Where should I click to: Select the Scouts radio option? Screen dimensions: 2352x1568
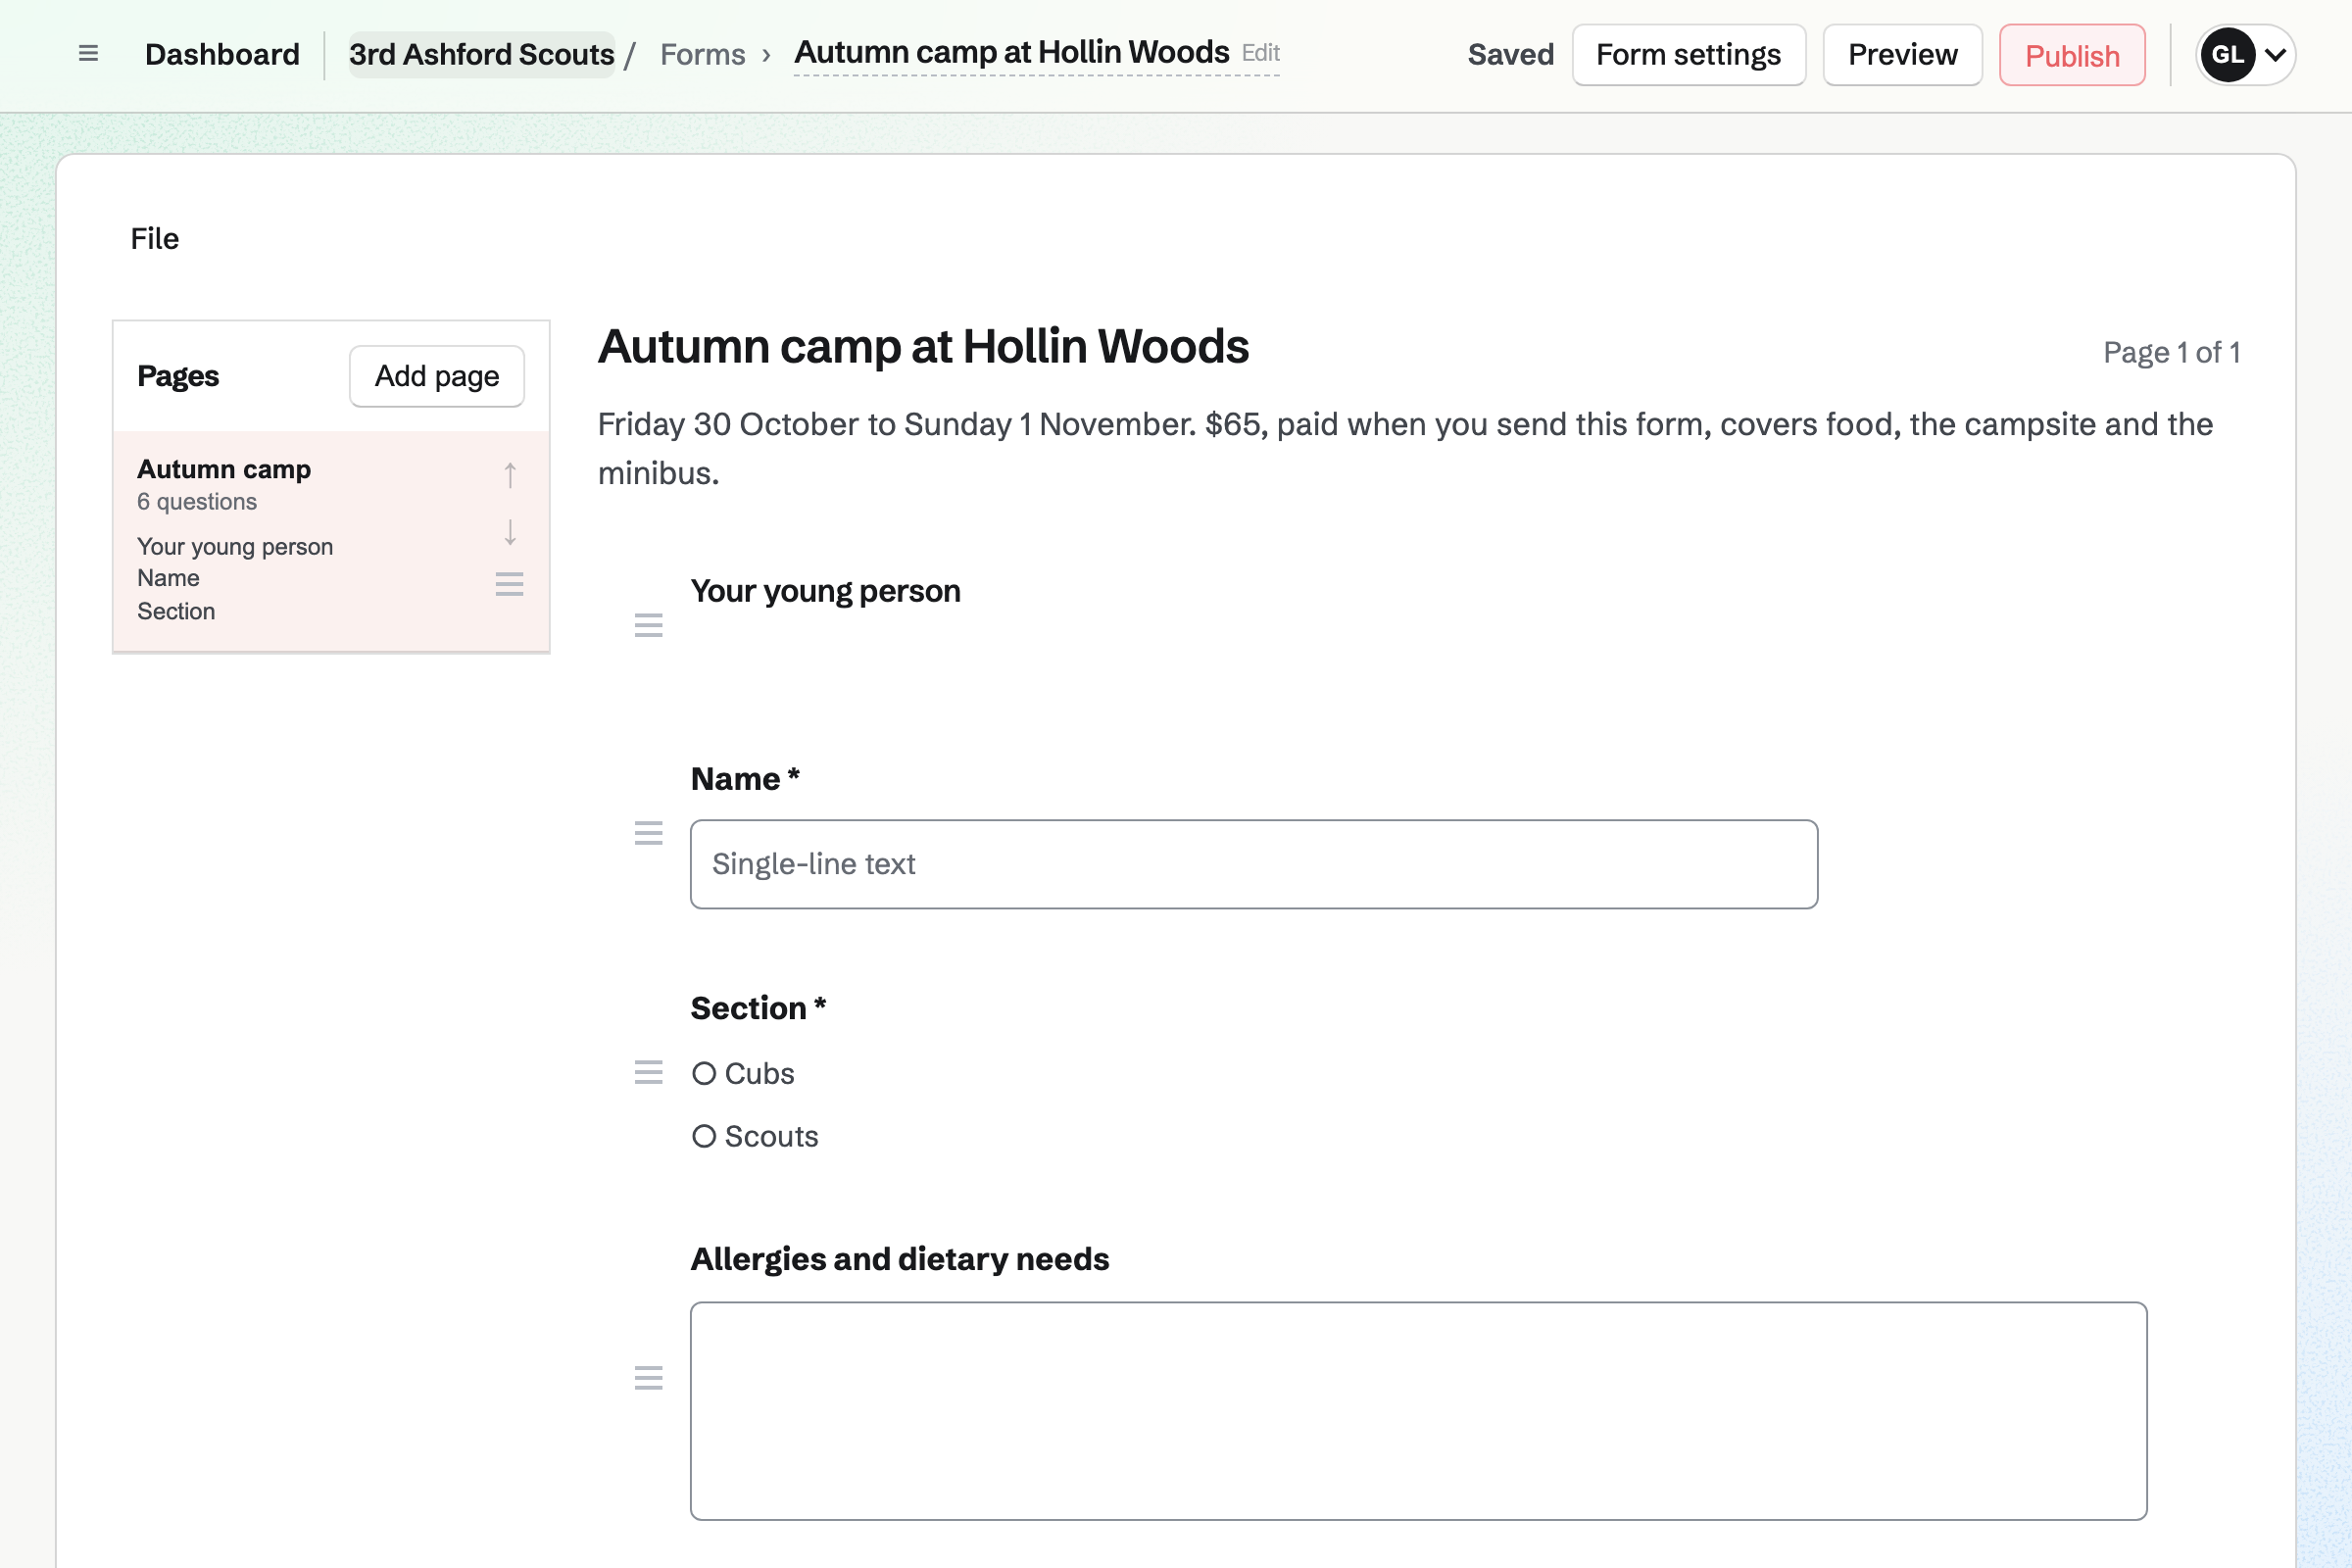click(704, 1136)
